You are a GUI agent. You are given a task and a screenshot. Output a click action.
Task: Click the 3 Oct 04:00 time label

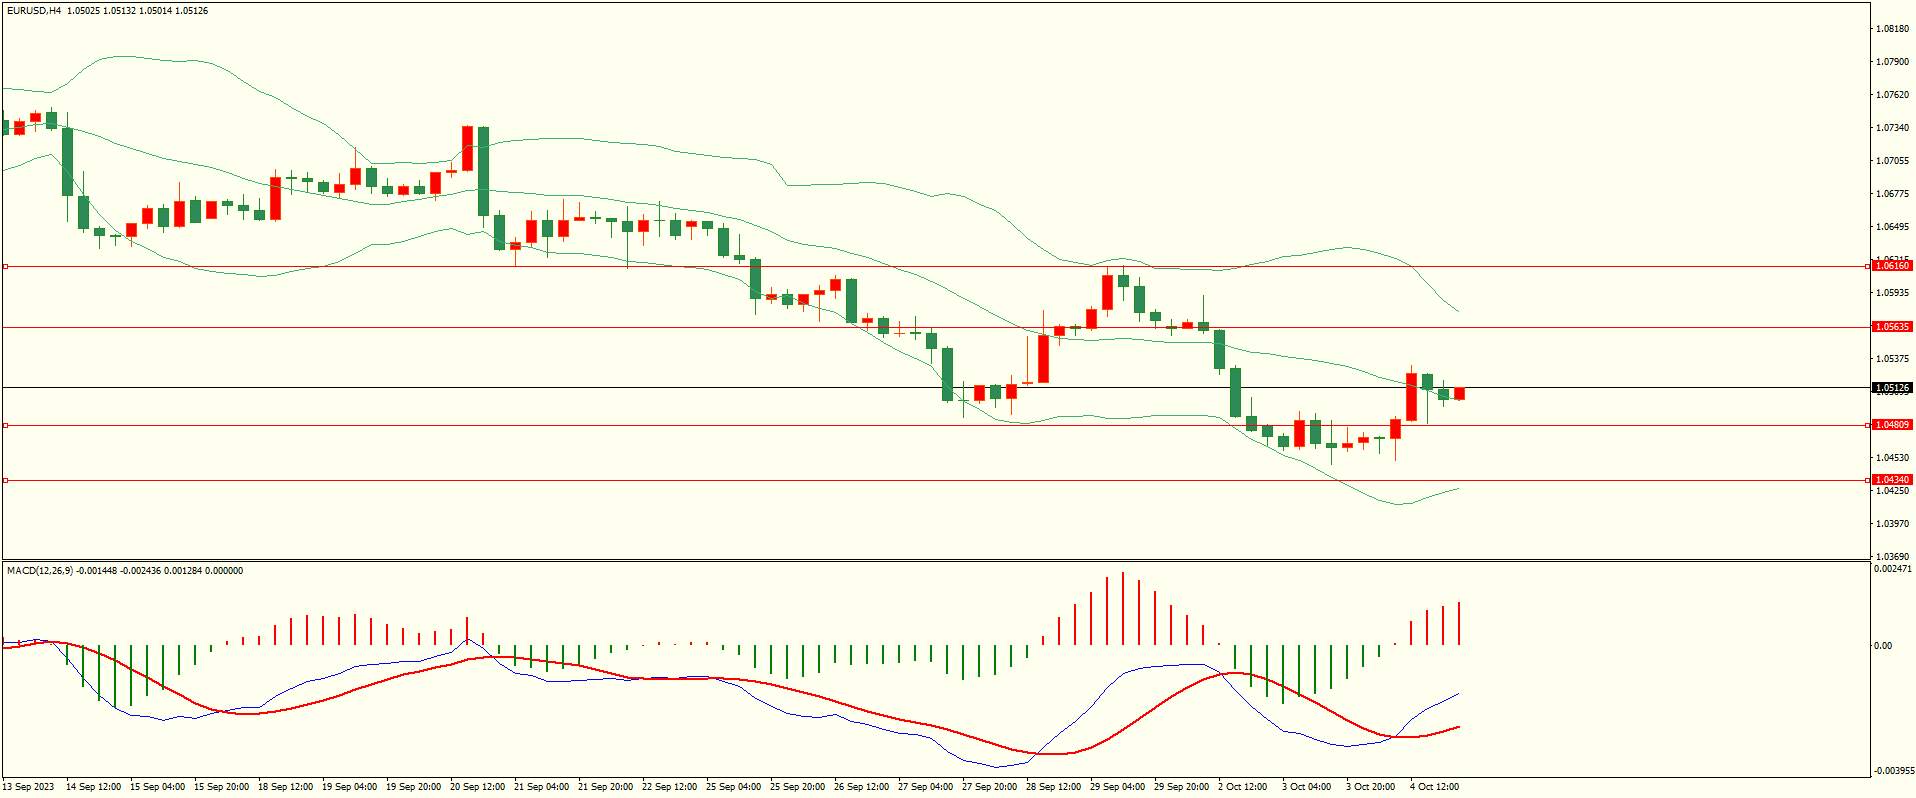pos(1307,787)
